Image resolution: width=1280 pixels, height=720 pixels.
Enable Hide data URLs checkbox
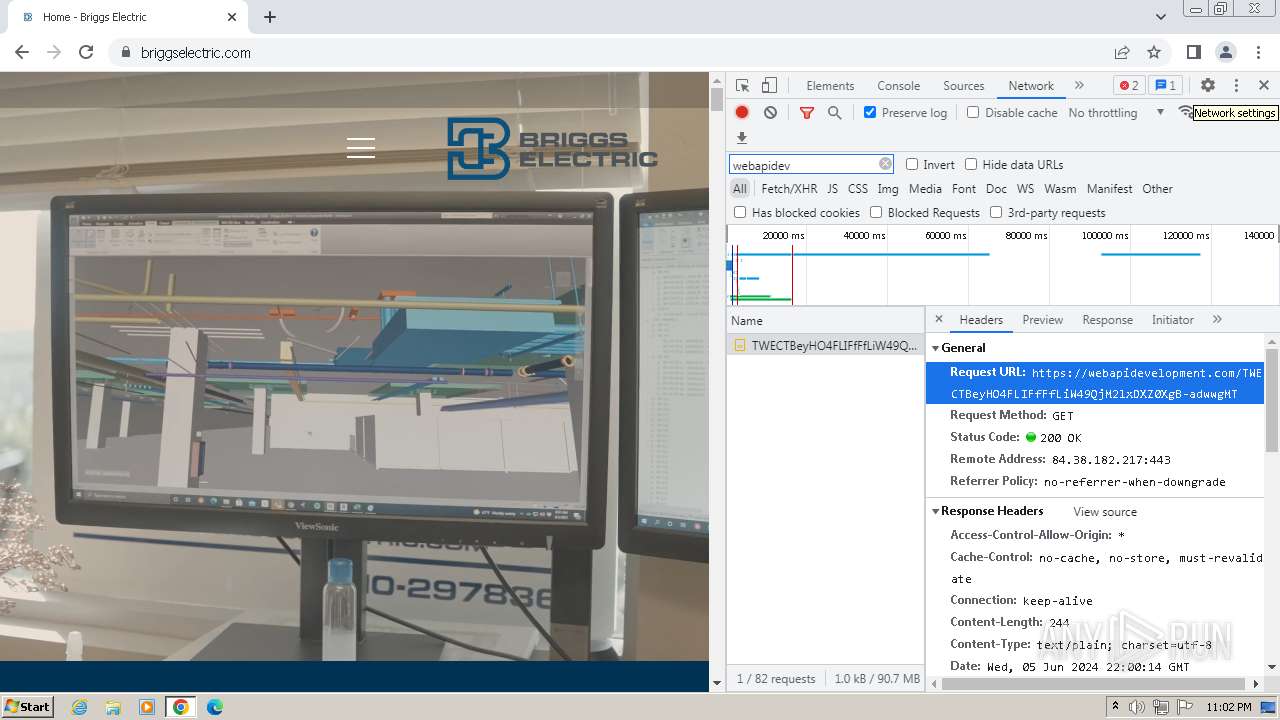(x=971, y=164)
